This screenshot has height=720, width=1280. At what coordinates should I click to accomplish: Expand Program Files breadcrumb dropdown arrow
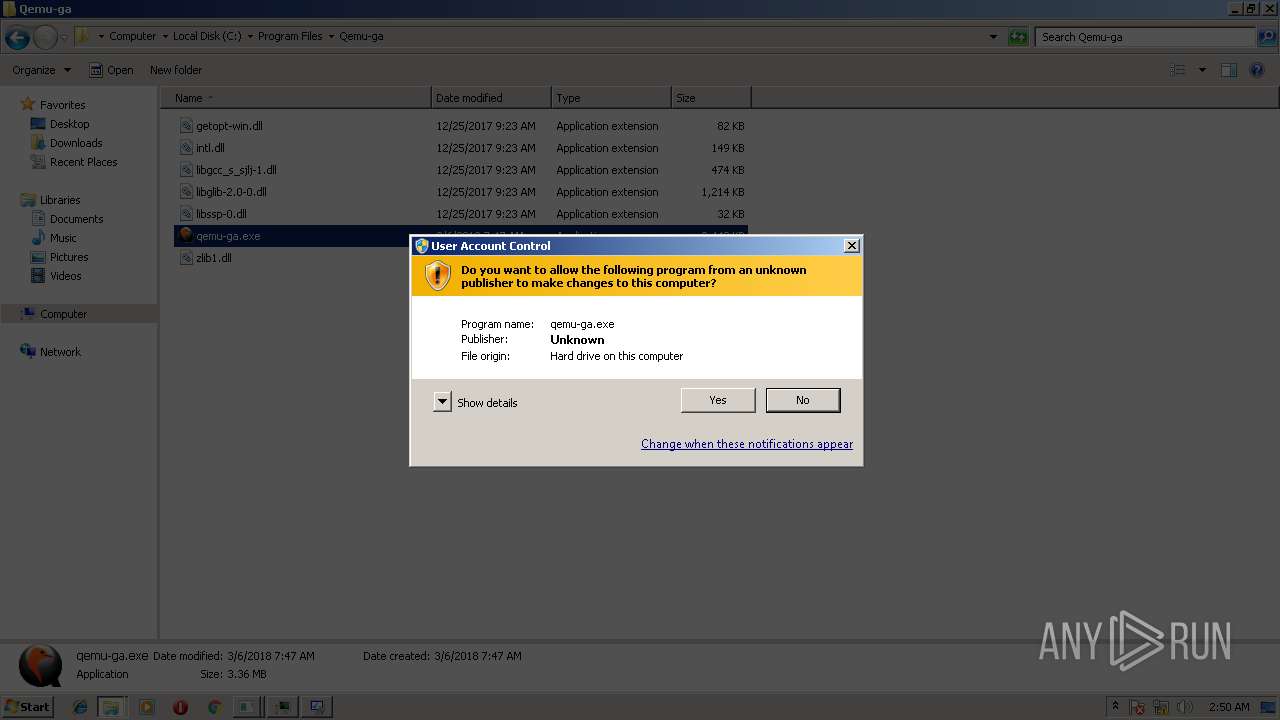pyautogui.click(x=331, y=36)
